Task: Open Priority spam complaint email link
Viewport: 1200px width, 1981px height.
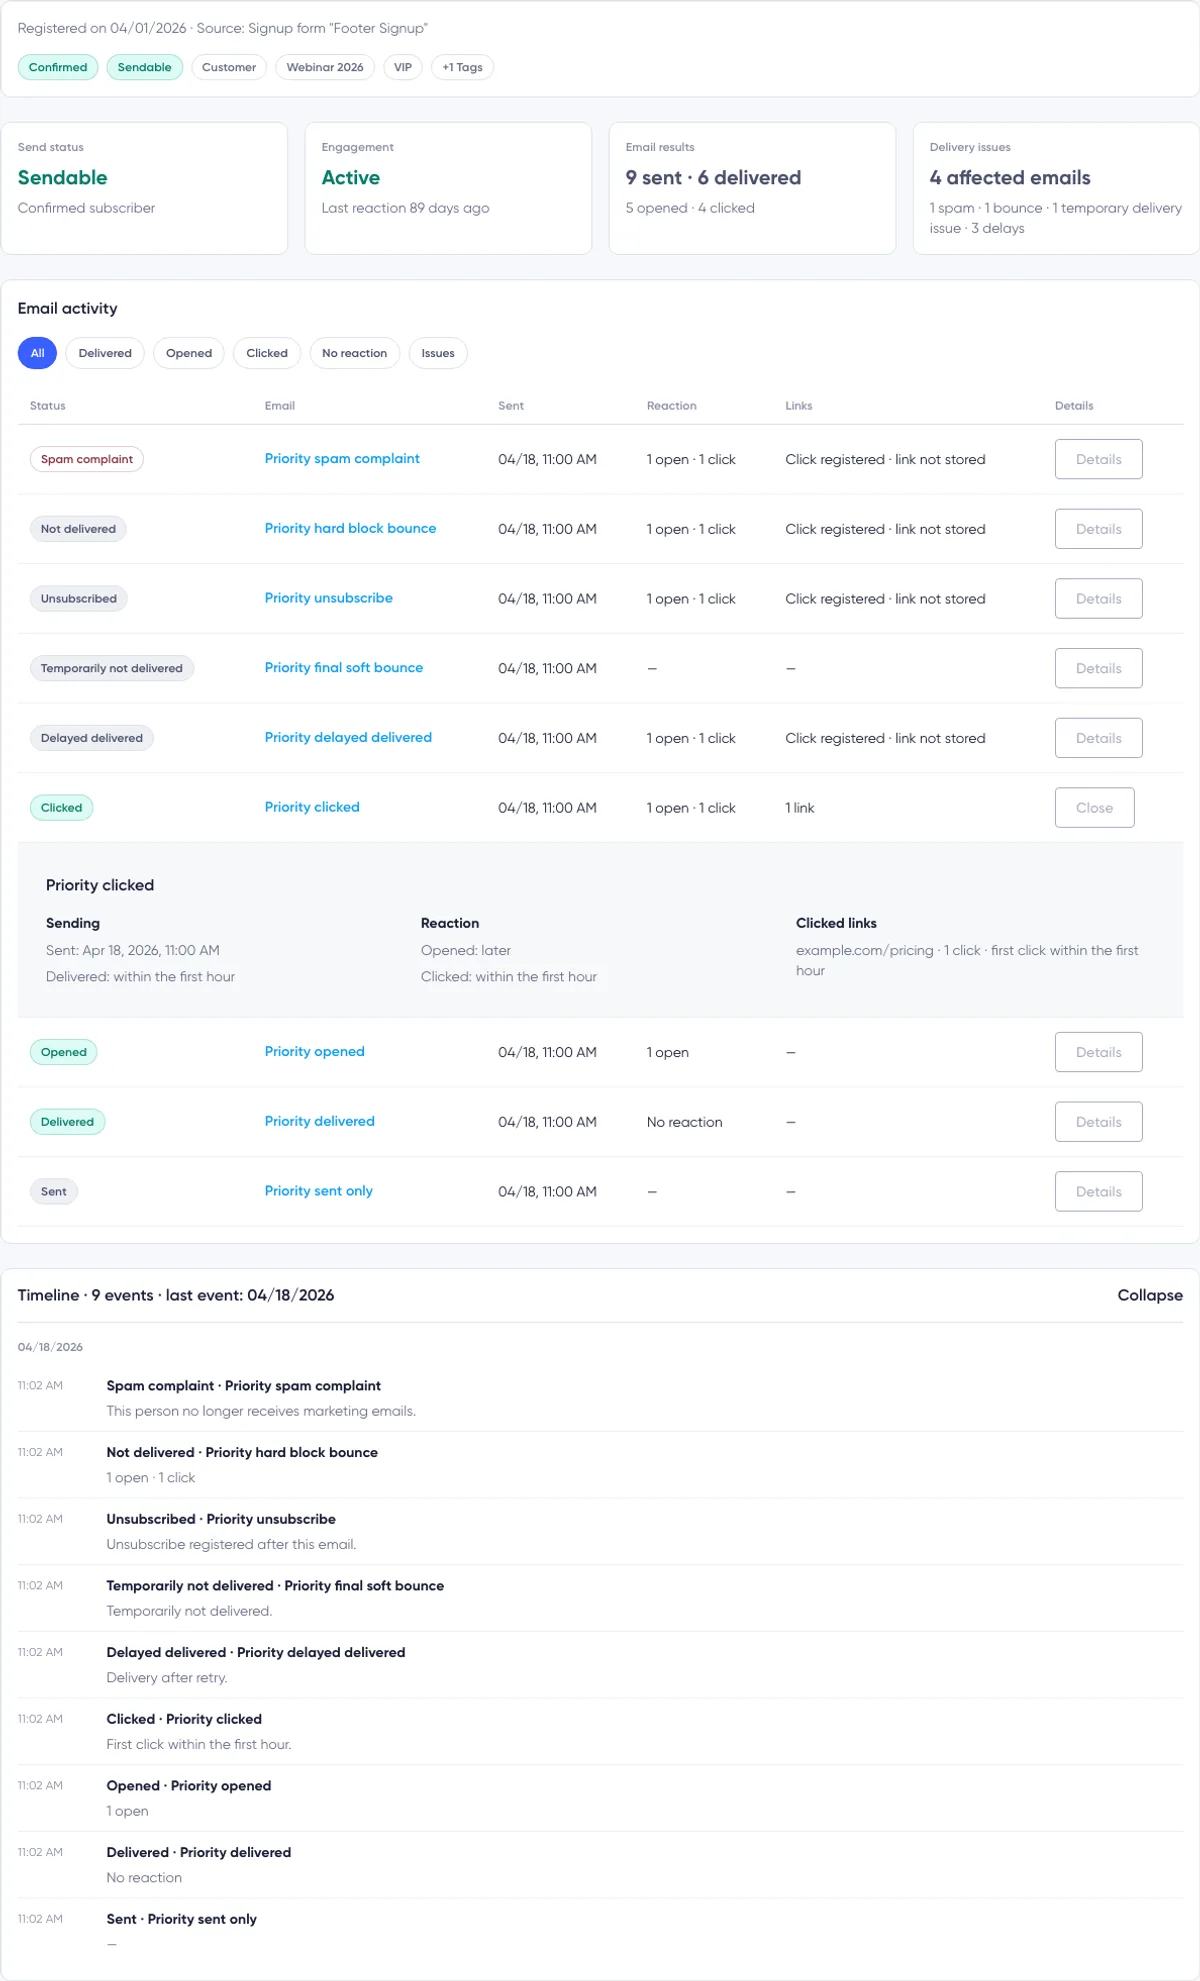Action: (342, 459)
